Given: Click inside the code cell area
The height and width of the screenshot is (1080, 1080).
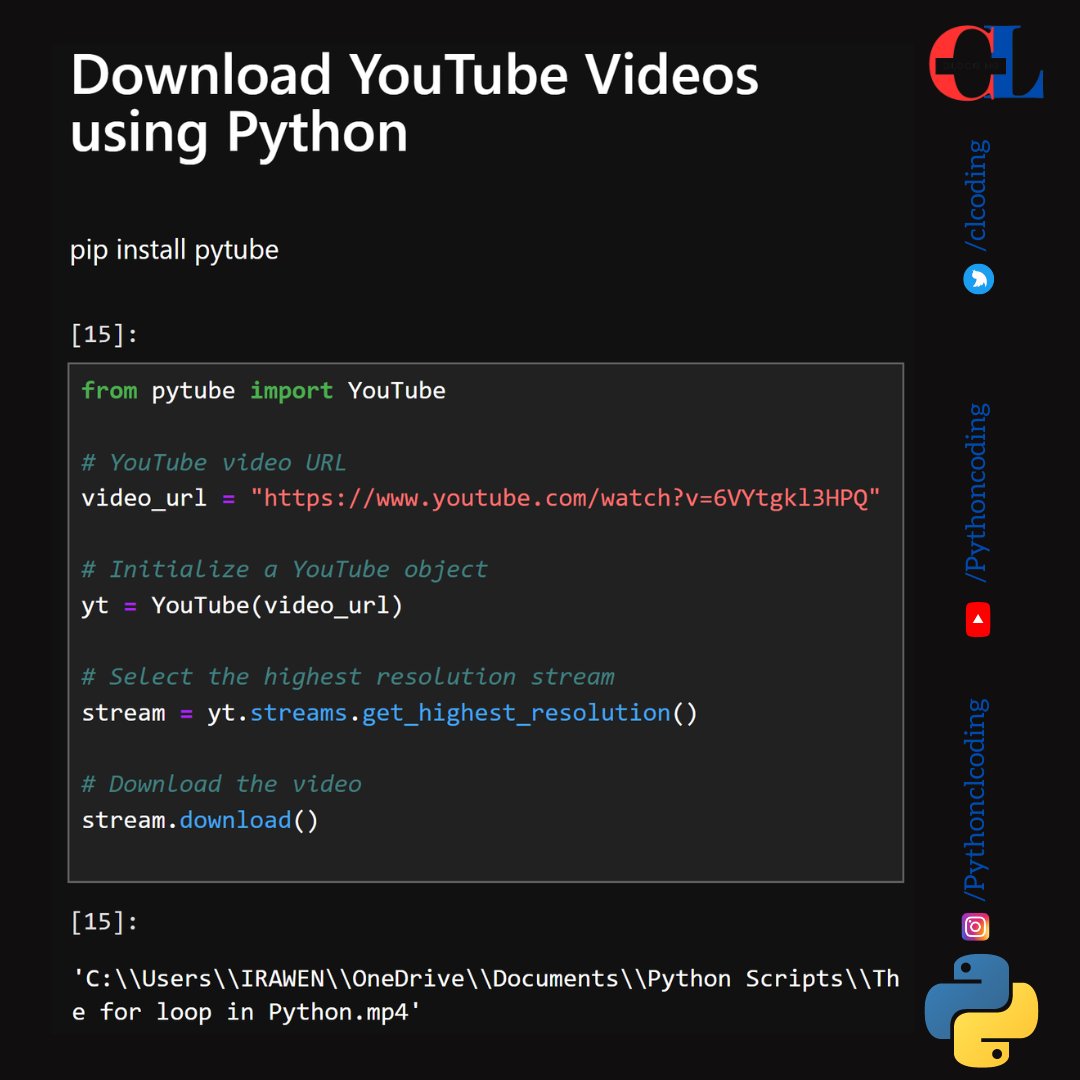Looking at the screenshot, I should pos(485,620).
